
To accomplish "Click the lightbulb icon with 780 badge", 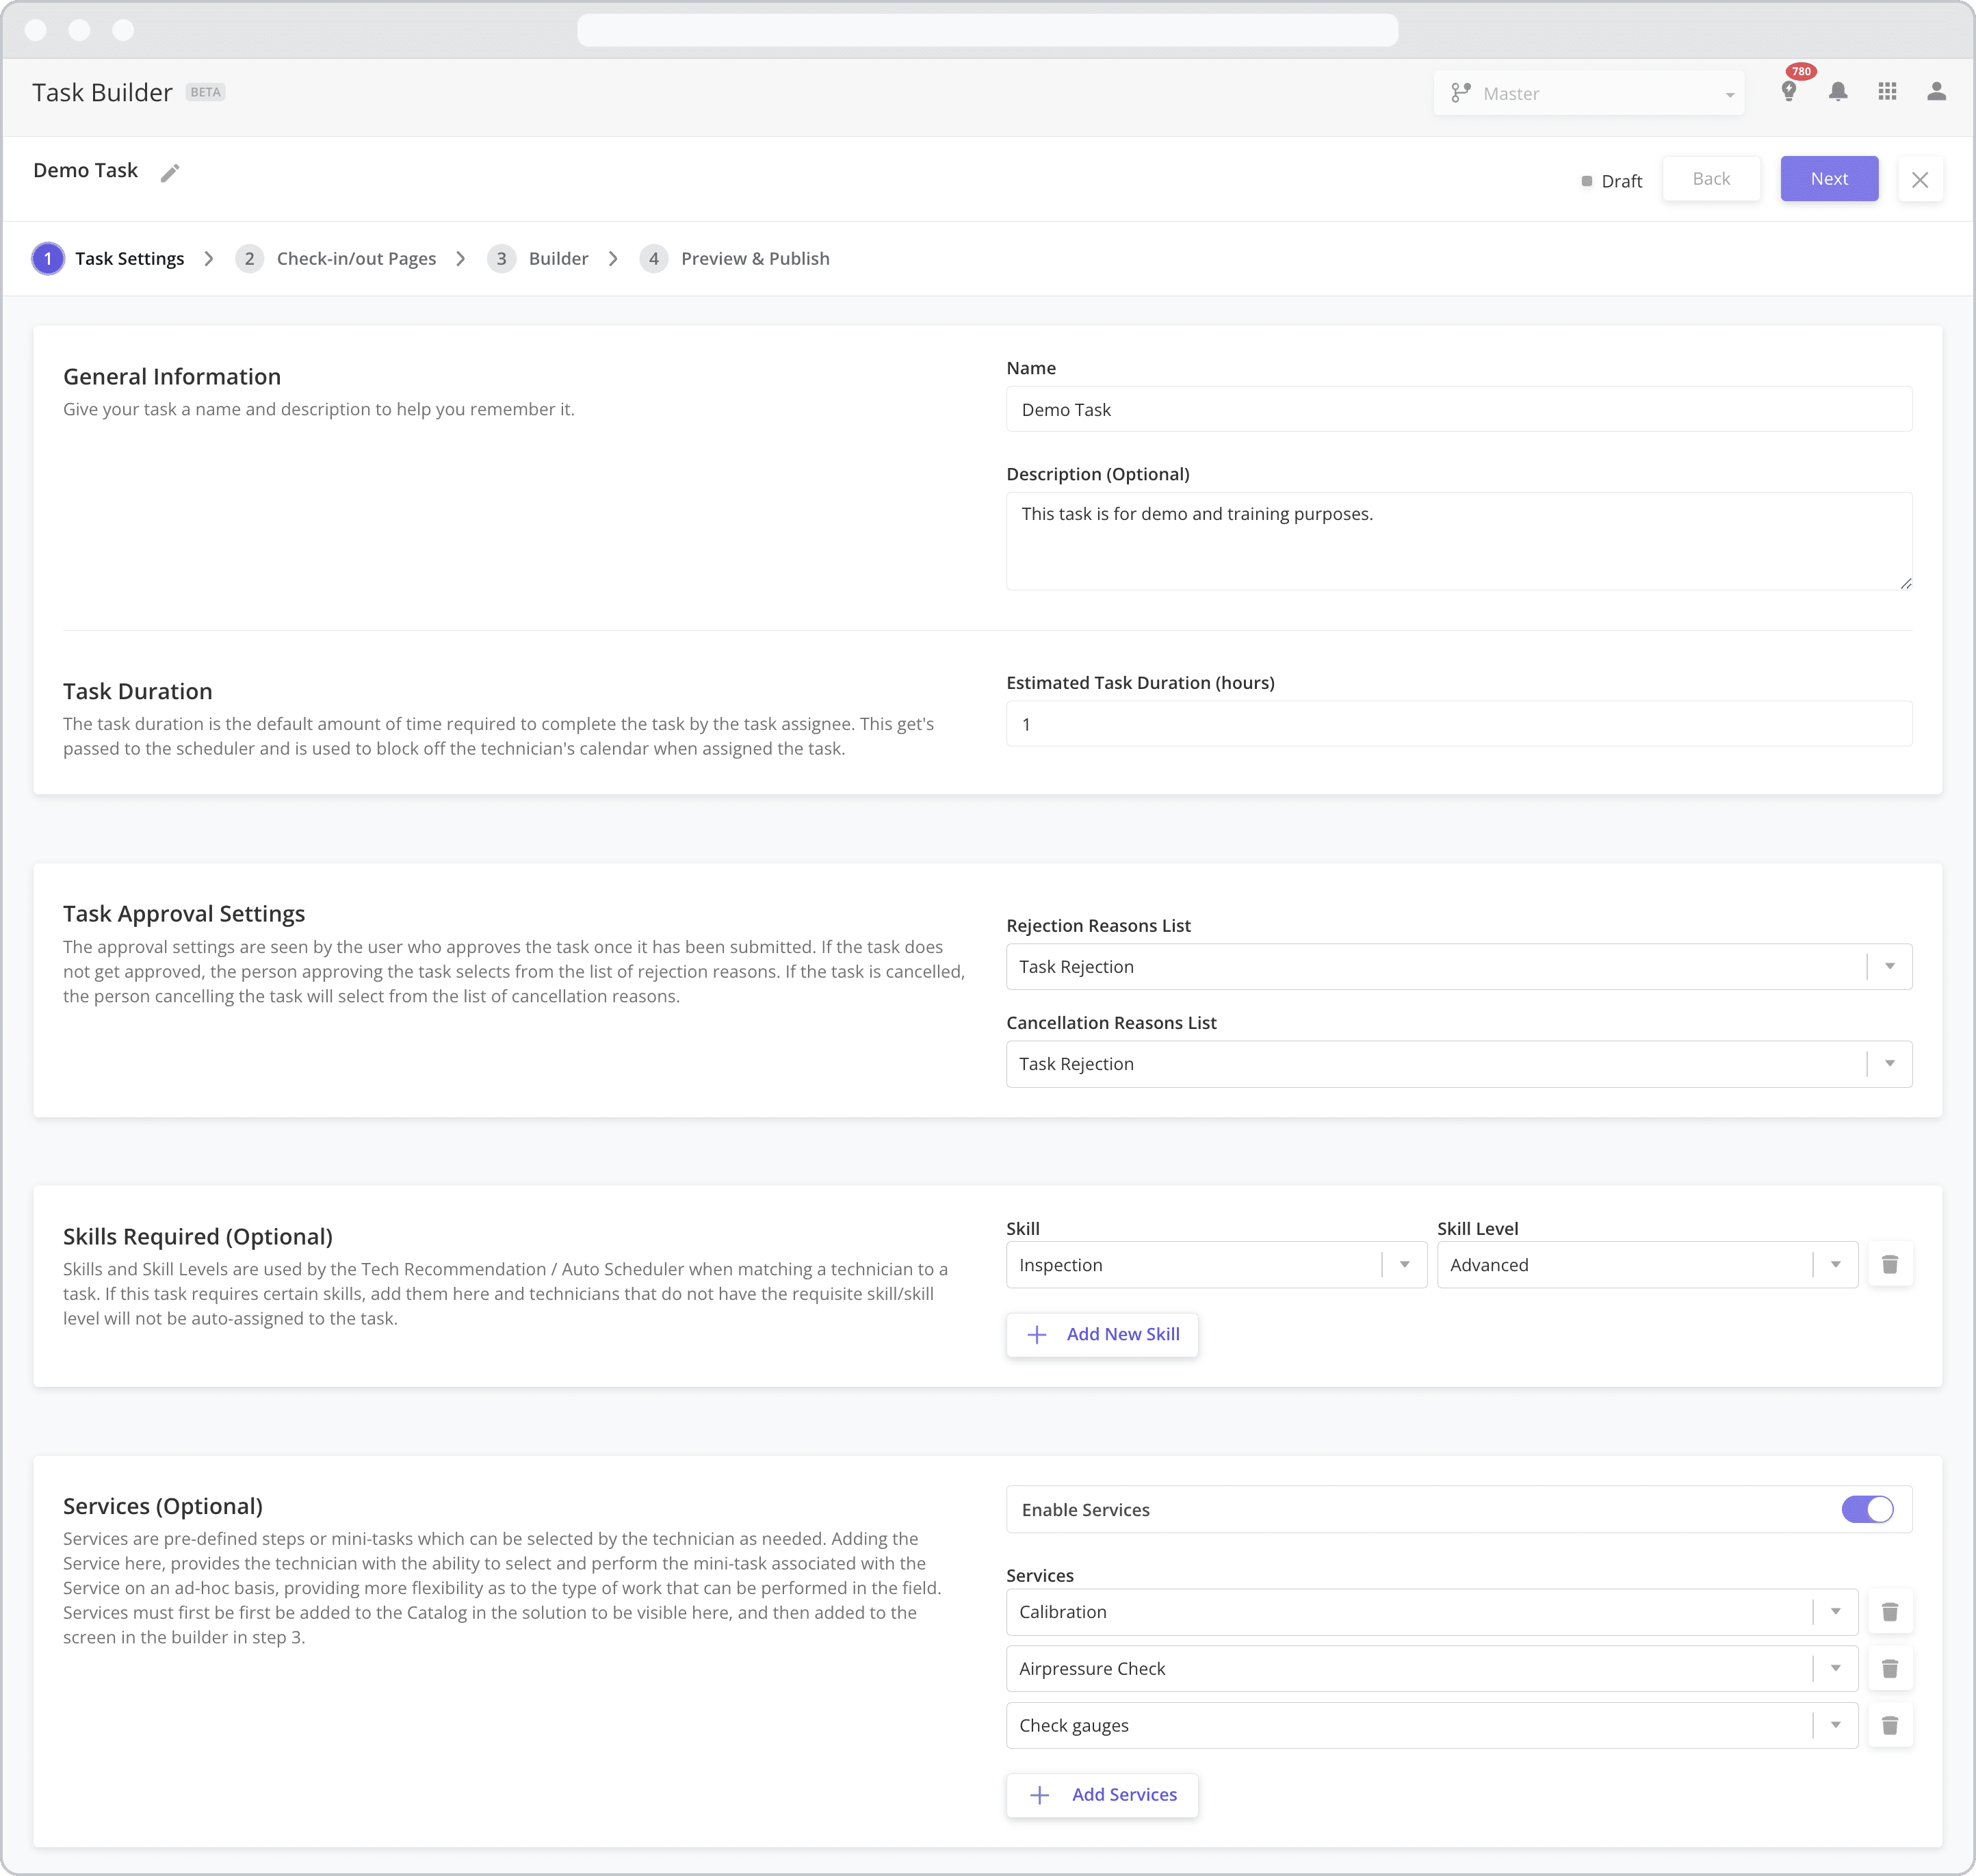I will (1790, 92).
